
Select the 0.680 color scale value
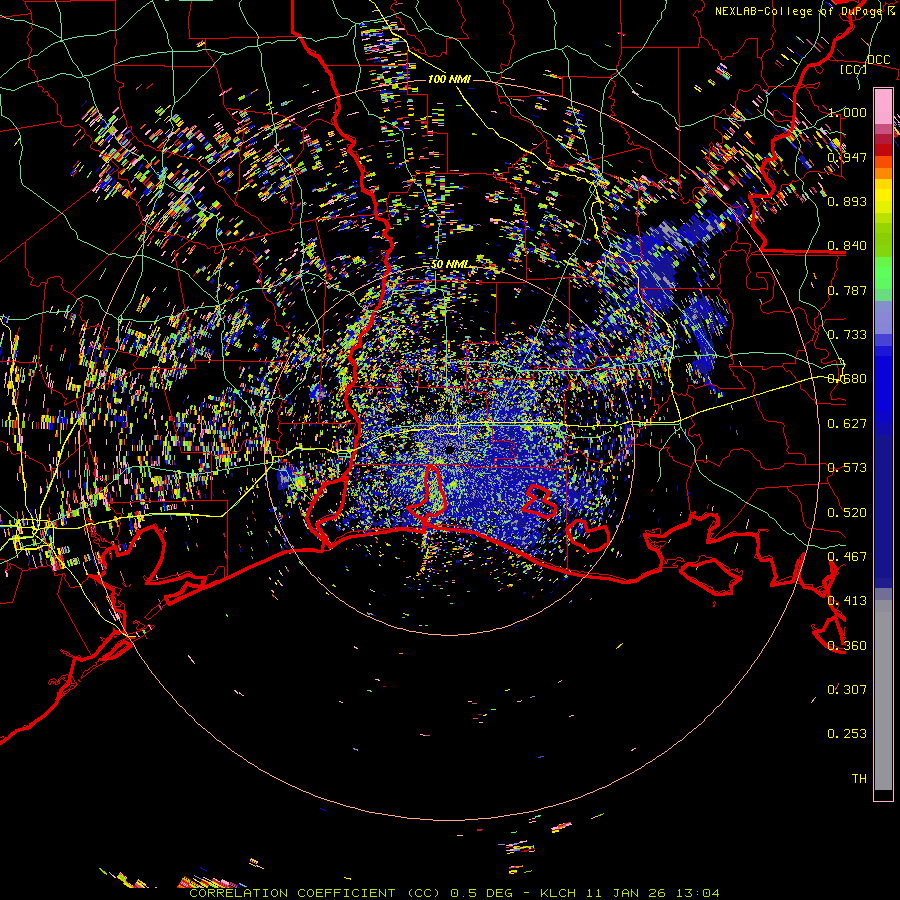point(847,379)
